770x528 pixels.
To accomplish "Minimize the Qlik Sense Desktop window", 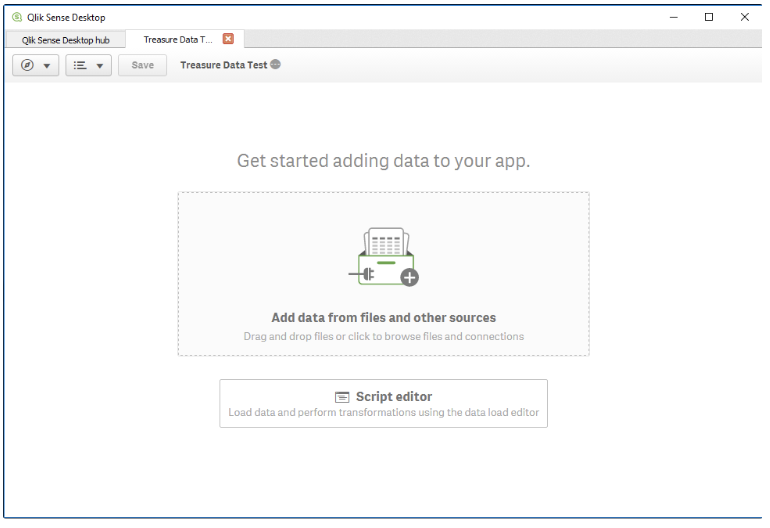I will (x=672, y=17).
